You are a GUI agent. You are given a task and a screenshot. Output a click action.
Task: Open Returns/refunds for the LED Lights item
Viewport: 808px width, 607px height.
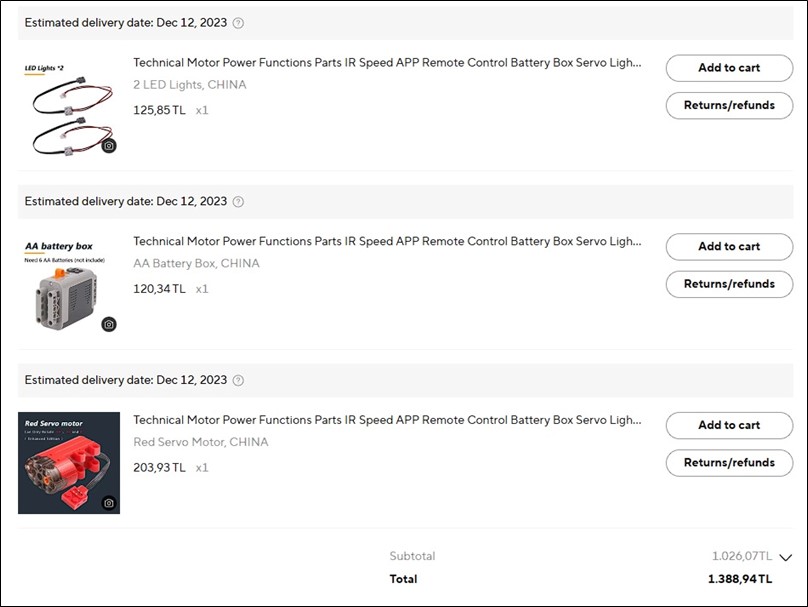pos(729,105)
